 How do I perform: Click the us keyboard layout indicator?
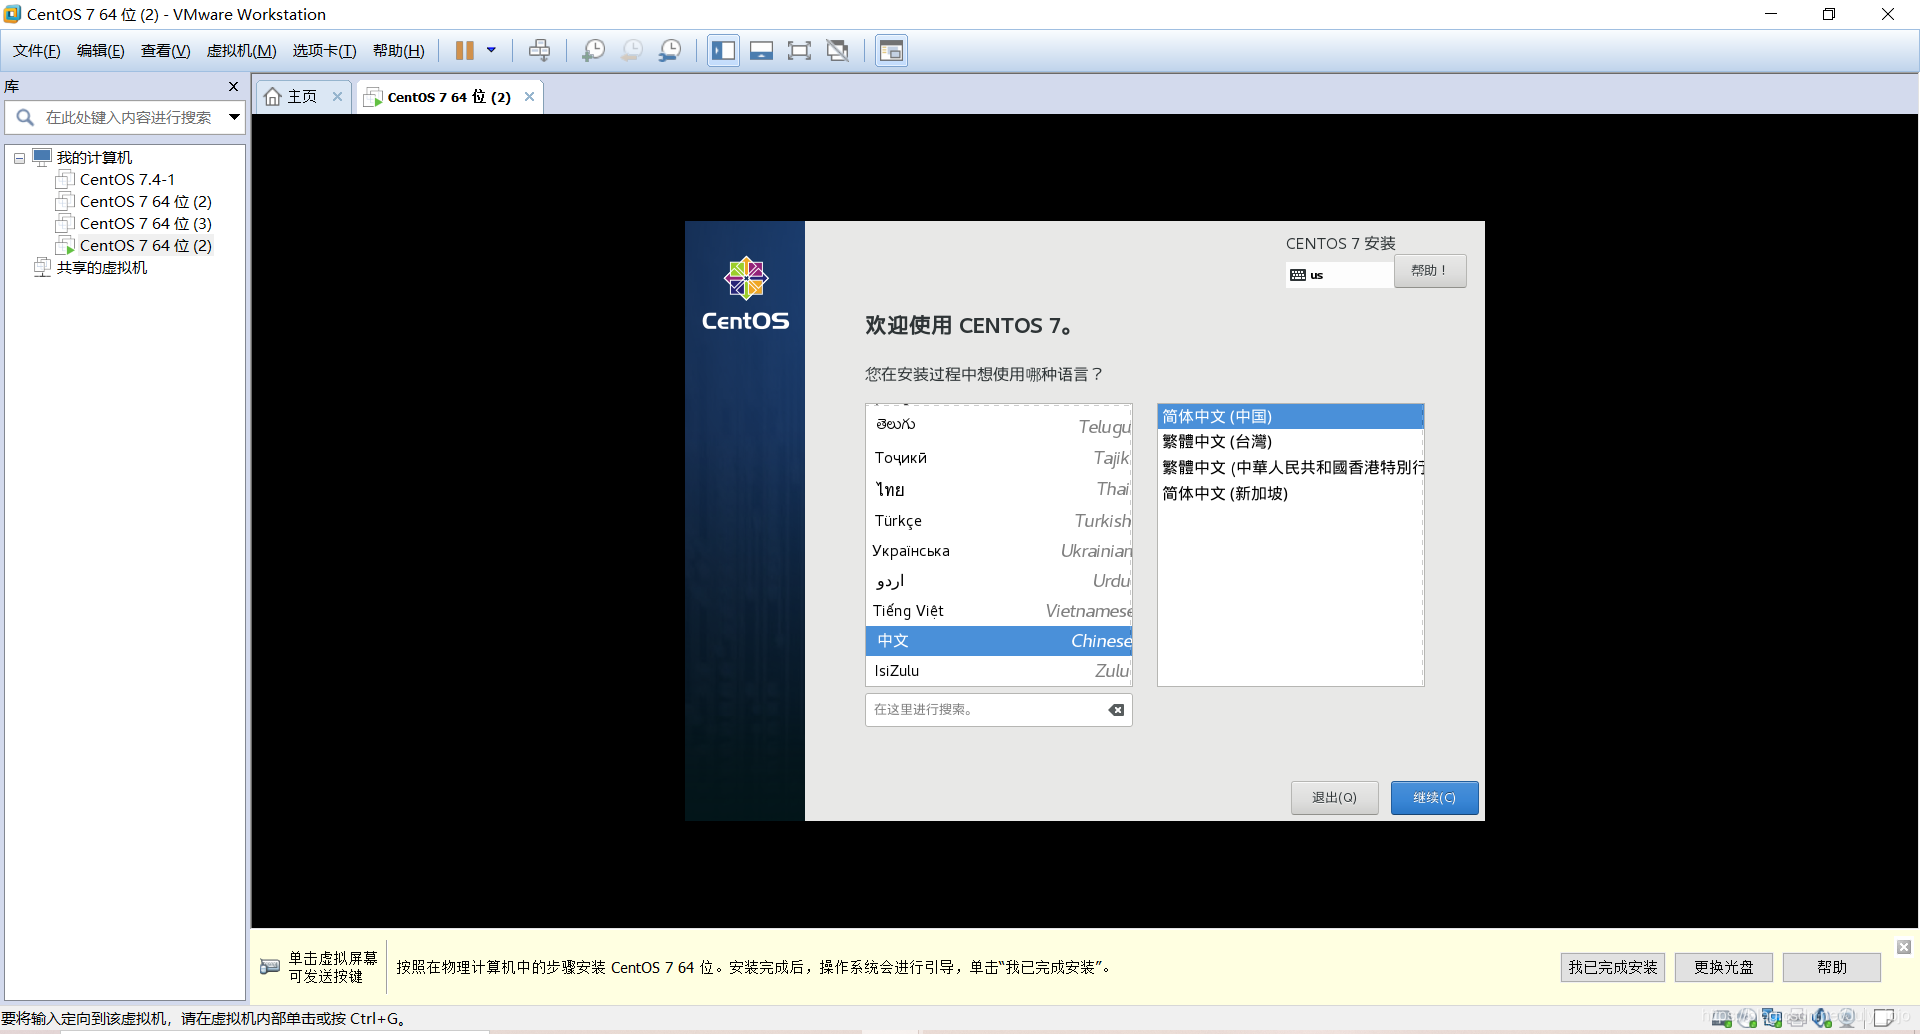point(1339,275)
